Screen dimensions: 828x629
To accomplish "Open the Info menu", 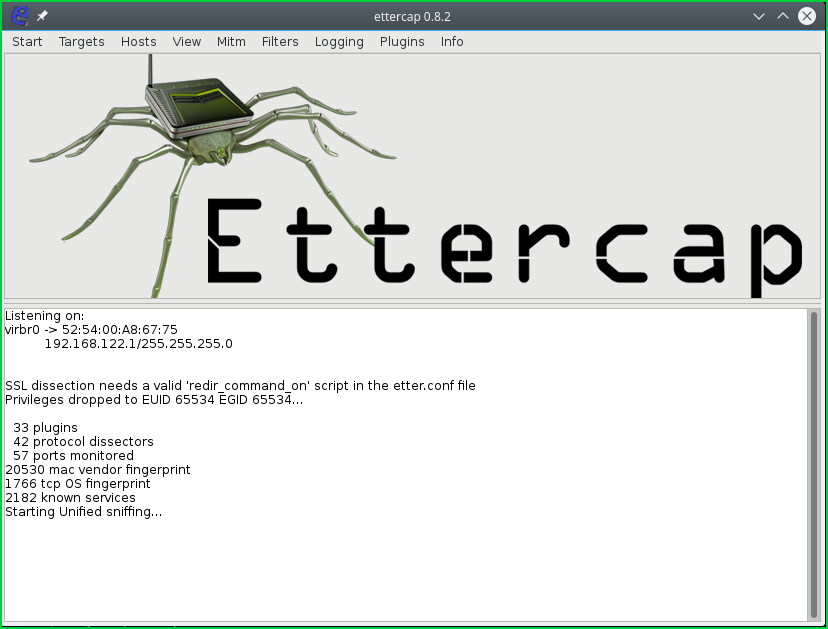I will coord(452,42).
